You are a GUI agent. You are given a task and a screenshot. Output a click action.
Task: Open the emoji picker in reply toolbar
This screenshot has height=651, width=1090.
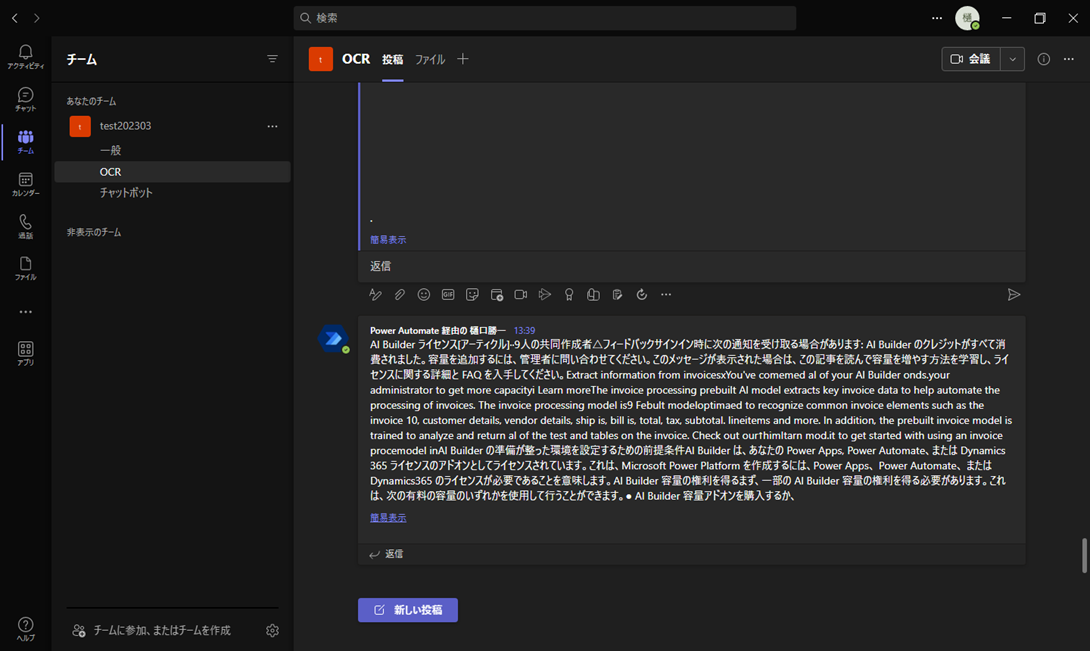coord(423,295)
